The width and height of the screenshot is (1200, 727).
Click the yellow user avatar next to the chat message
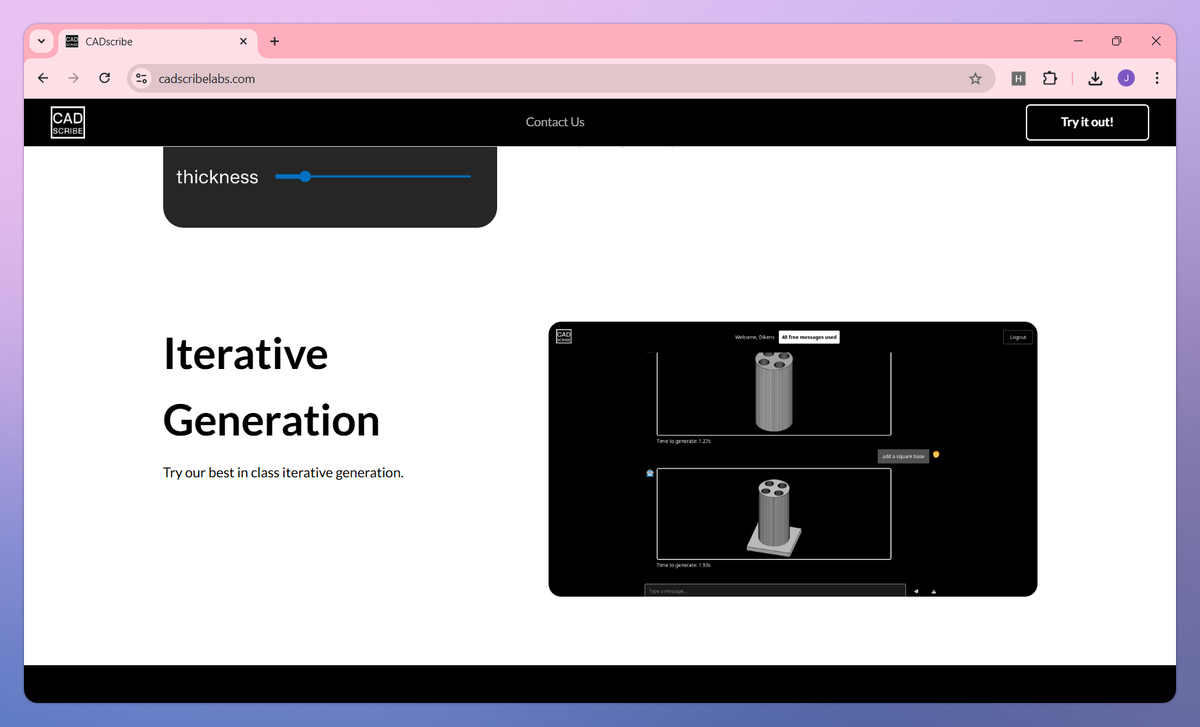coord(936,455)
